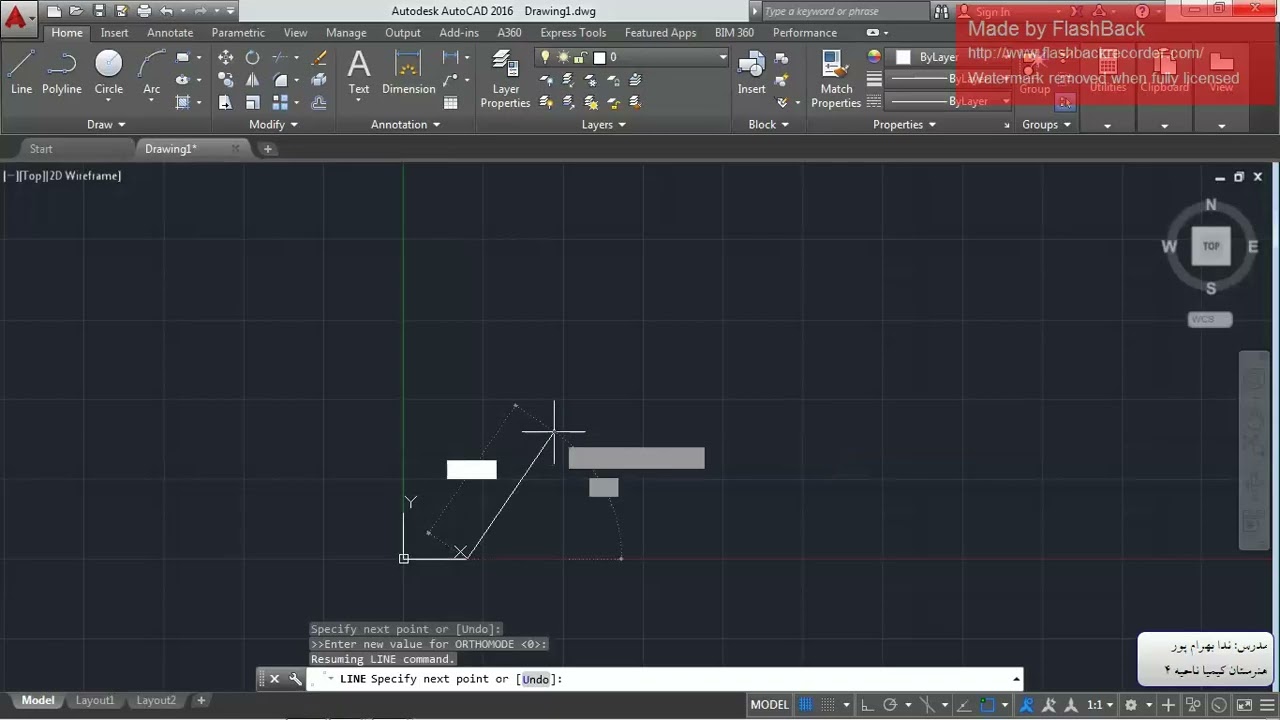Go to the Start tab
The height and width of the screenshot is (720, 1280).
click(x=41, y=149)
